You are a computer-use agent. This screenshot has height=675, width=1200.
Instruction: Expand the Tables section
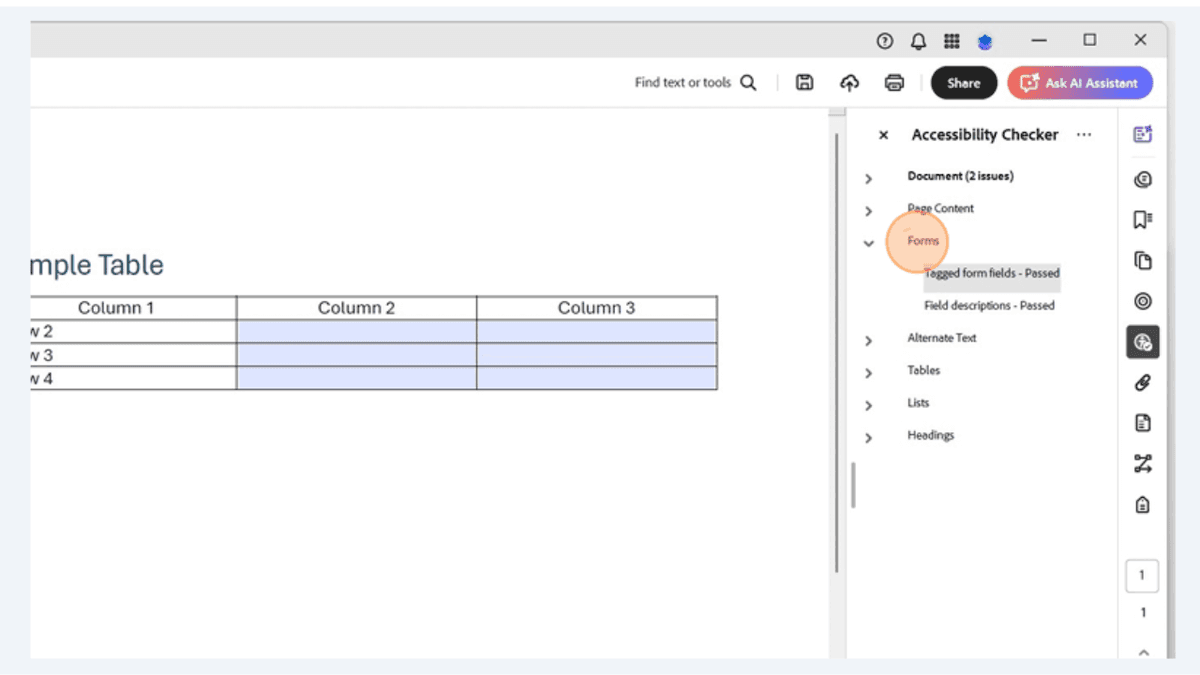(868, 372)
